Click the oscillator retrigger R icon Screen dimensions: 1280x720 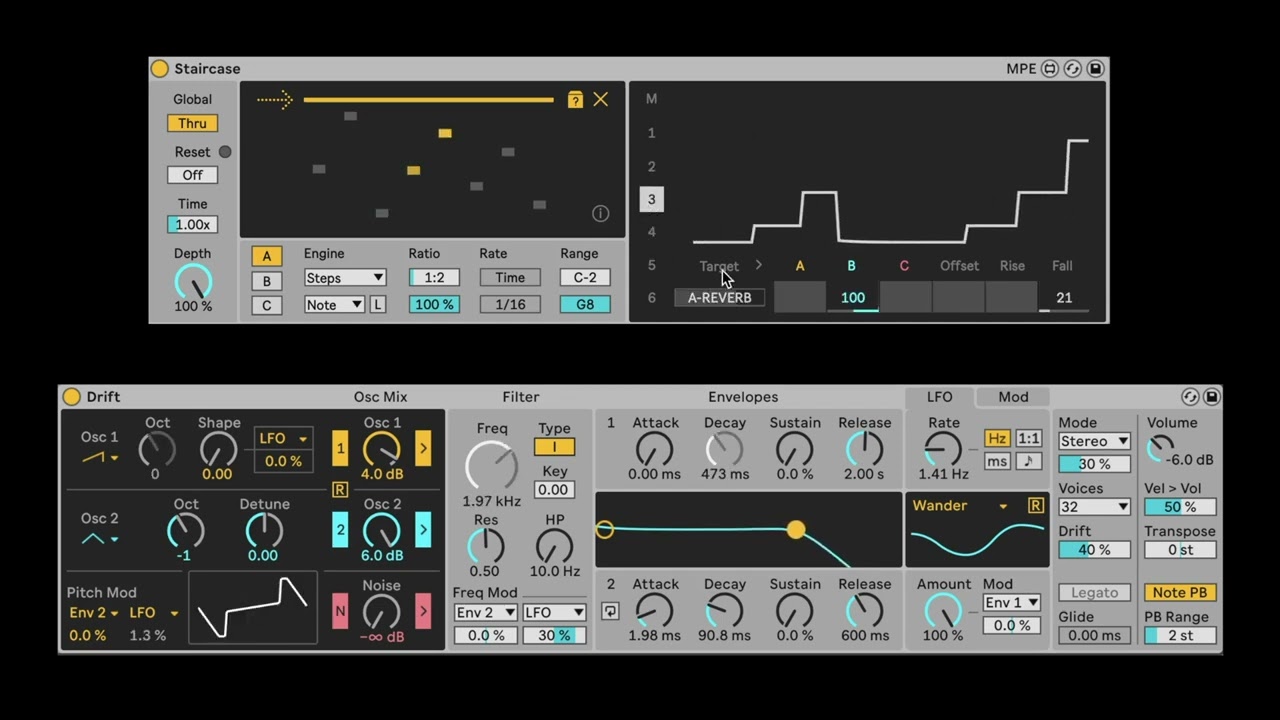coord(340,490)
